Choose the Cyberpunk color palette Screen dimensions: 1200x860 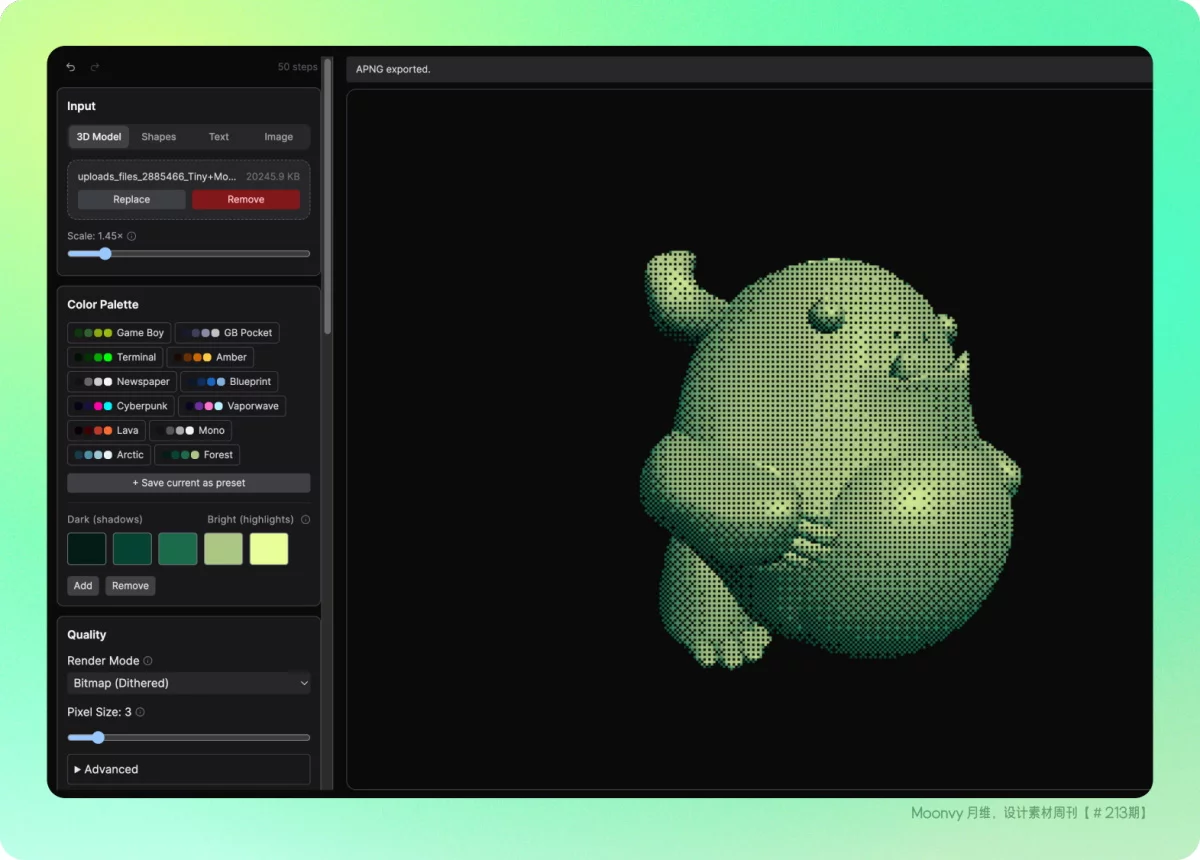coord(121,406)
